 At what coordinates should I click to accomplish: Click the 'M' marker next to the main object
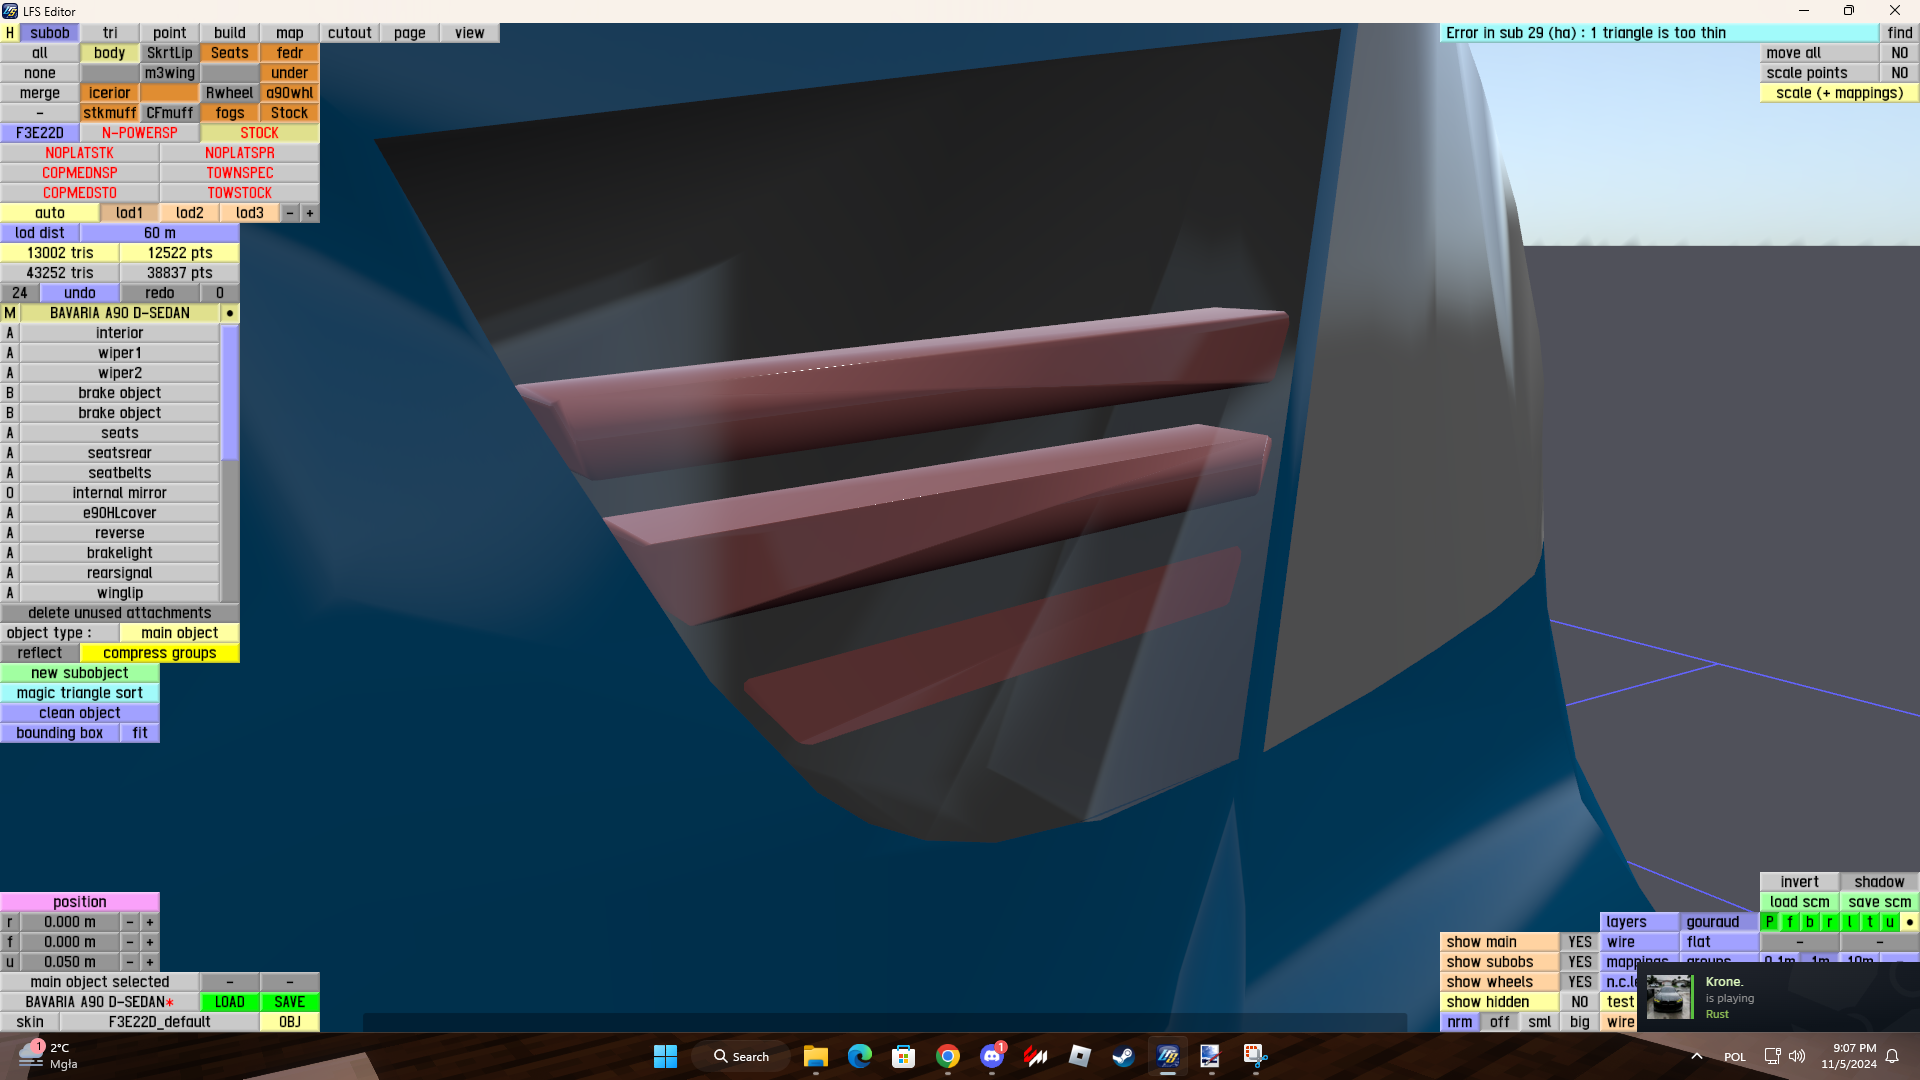(10, 313)
